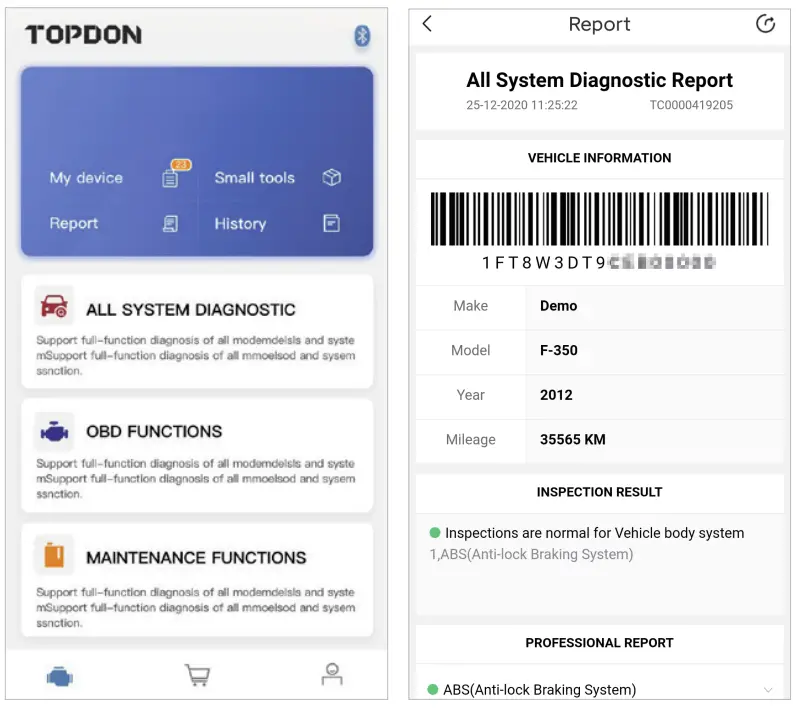This screenshot has height=708, width=797.
Task: Click the orange oil can maintenance icon
Action: click(54, 555)
